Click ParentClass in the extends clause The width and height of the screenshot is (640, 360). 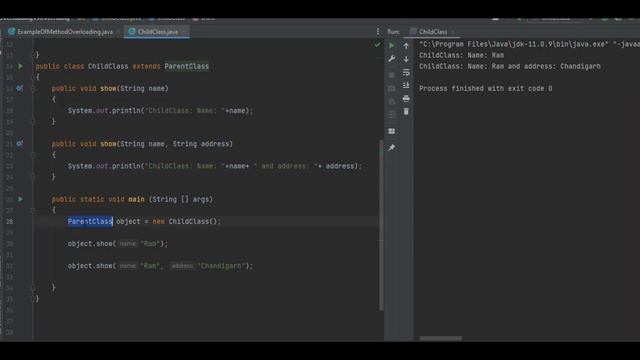[x=187, y=66]
